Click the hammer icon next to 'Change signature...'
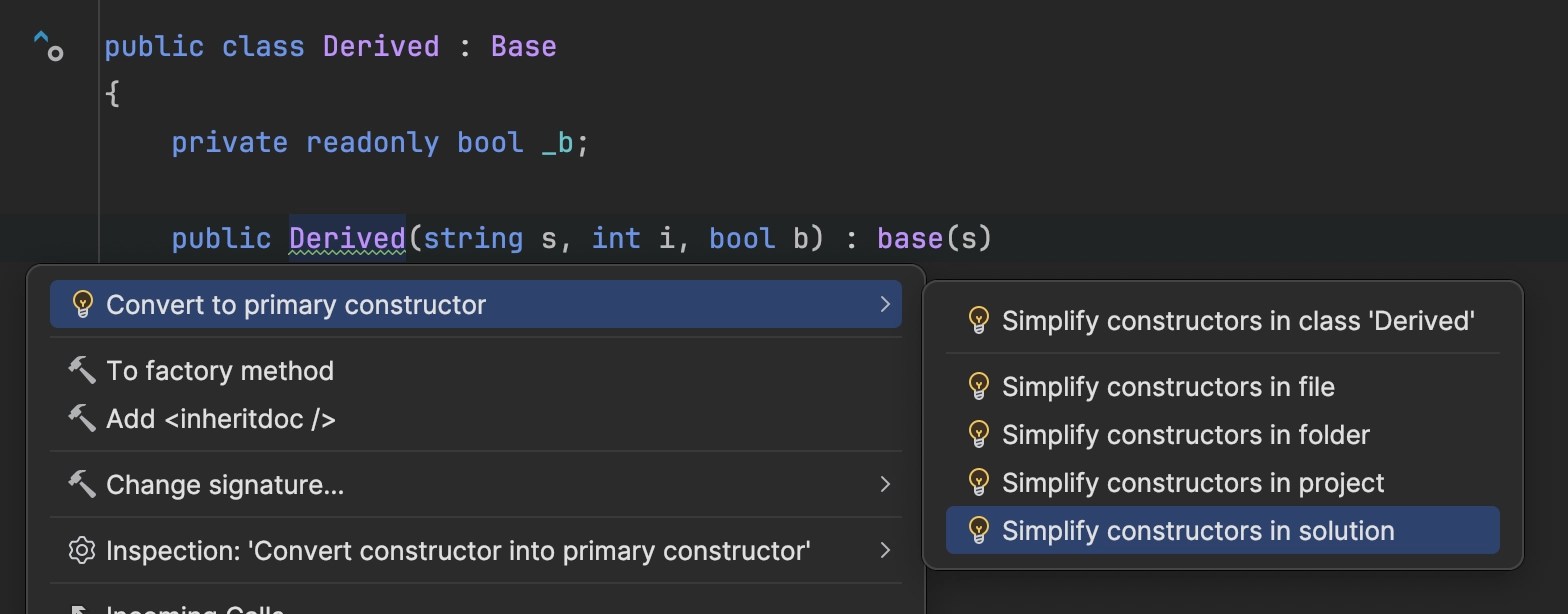The height and width of the screenshot is (614, 1568). (82, 484)
